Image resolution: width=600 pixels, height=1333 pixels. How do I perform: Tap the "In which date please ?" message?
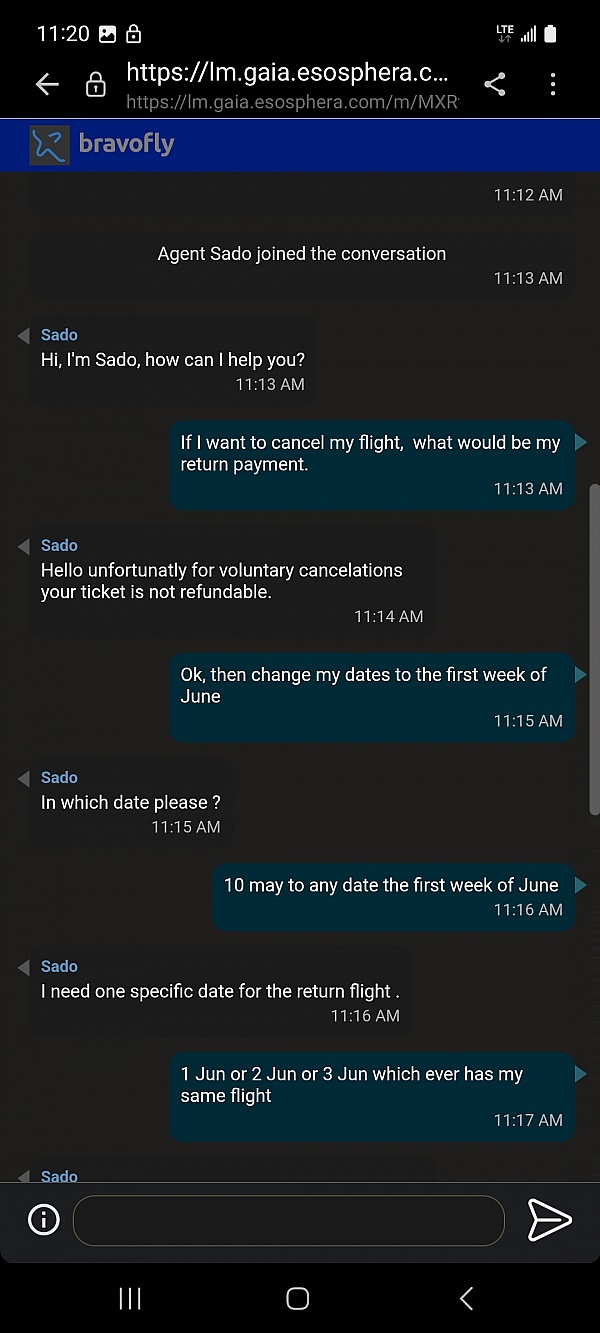(x=131, y=803)
